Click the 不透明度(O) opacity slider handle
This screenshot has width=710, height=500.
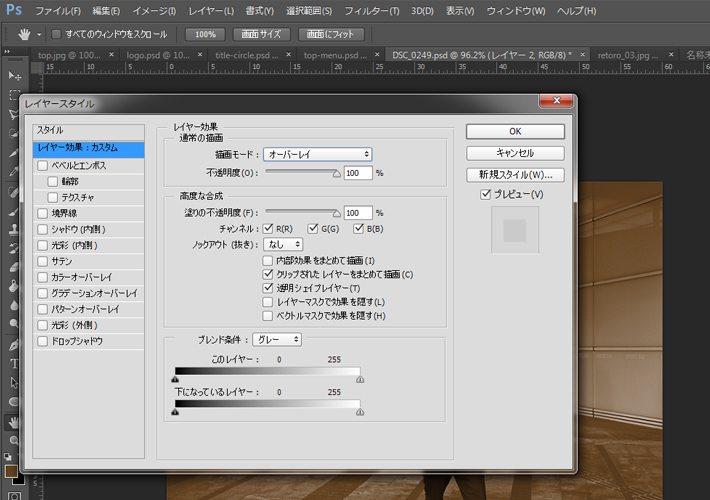[x=336, y=174]
